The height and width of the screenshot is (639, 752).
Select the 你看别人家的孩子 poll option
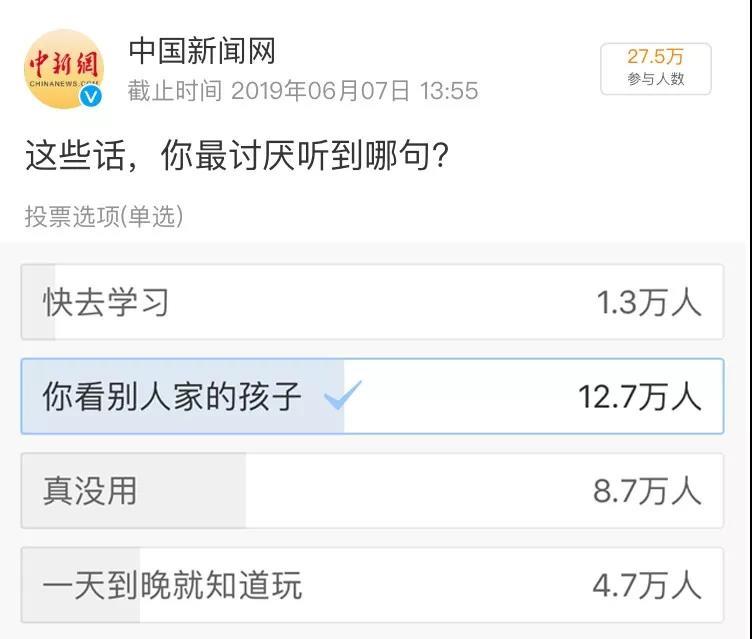click(x=372, y=396)
